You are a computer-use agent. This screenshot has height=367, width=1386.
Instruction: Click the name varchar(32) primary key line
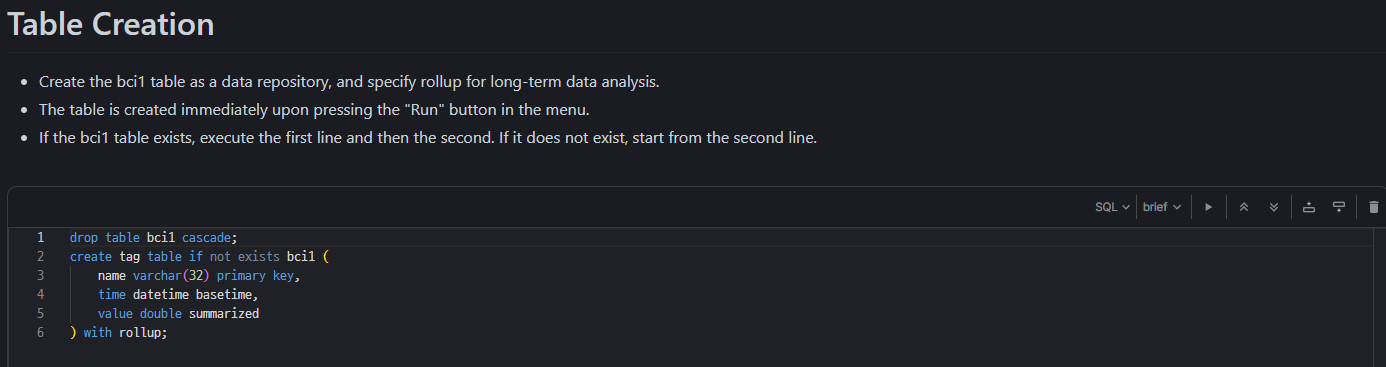[199, 275]
